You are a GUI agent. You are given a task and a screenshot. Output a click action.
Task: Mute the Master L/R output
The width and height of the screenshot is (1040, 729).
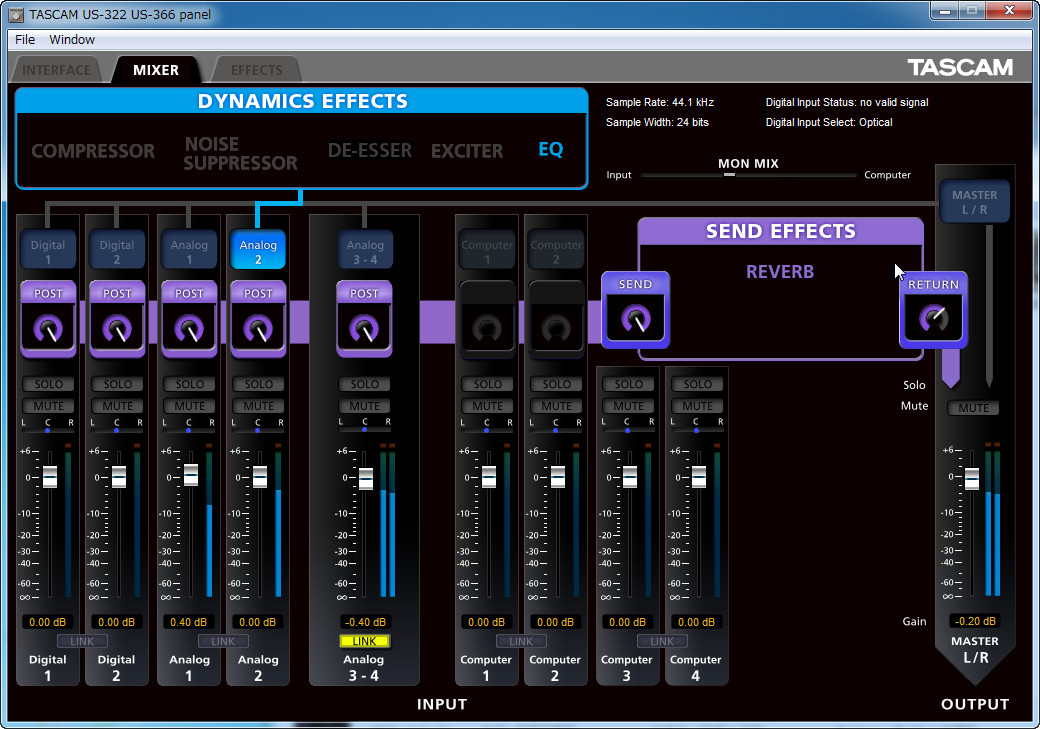[973, 408]
